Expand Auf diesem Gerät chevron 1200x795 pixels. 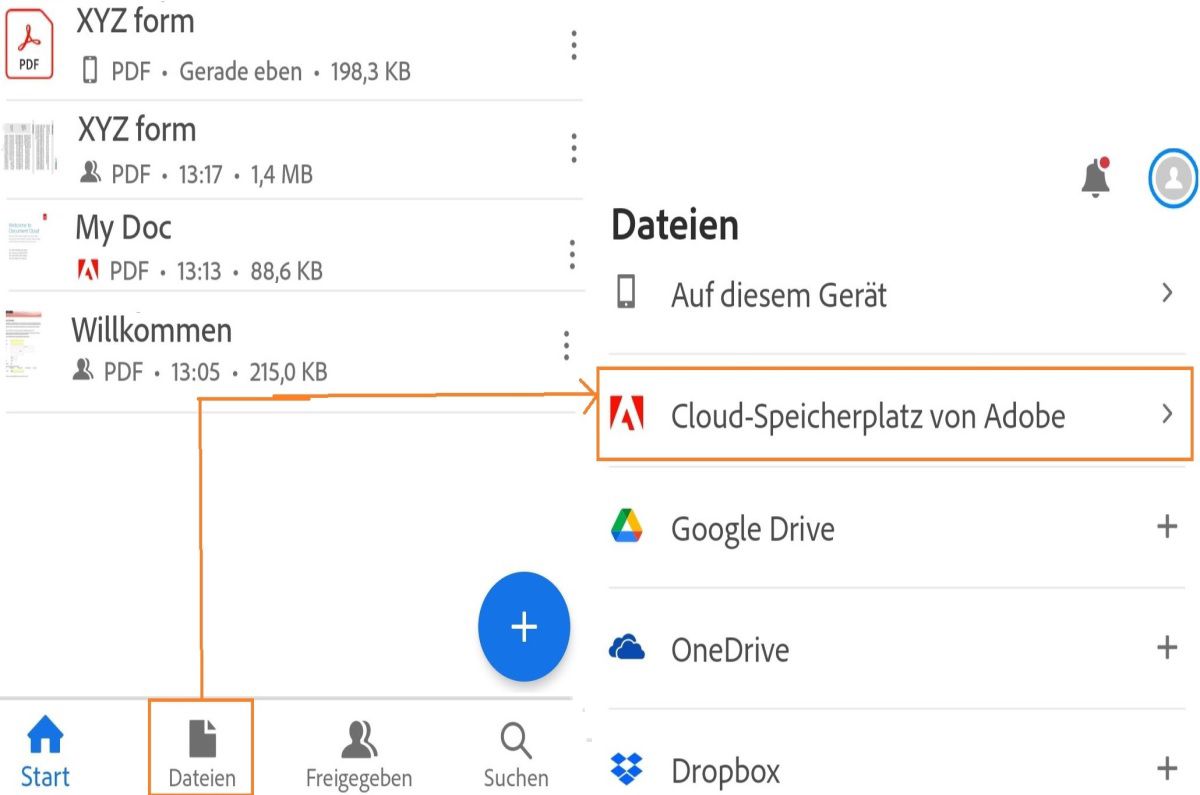(1166, 293)
